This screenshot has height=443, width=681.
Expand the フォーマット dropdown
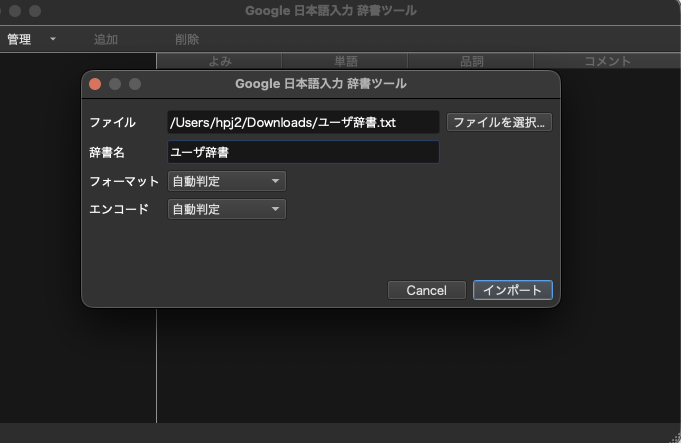point(226,181)
